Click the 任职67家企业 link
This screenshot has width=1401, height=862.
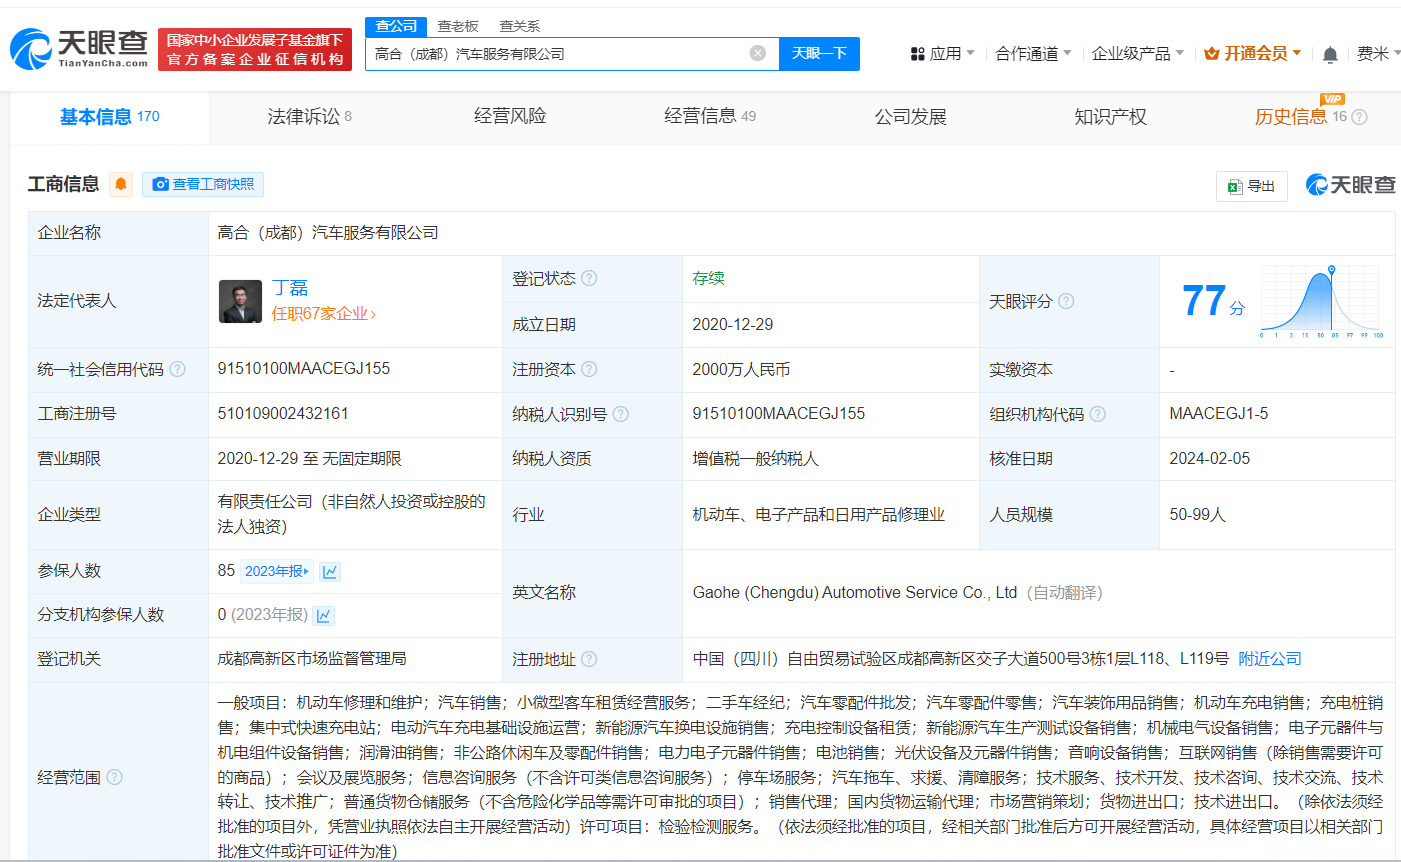tap(321, 313)
